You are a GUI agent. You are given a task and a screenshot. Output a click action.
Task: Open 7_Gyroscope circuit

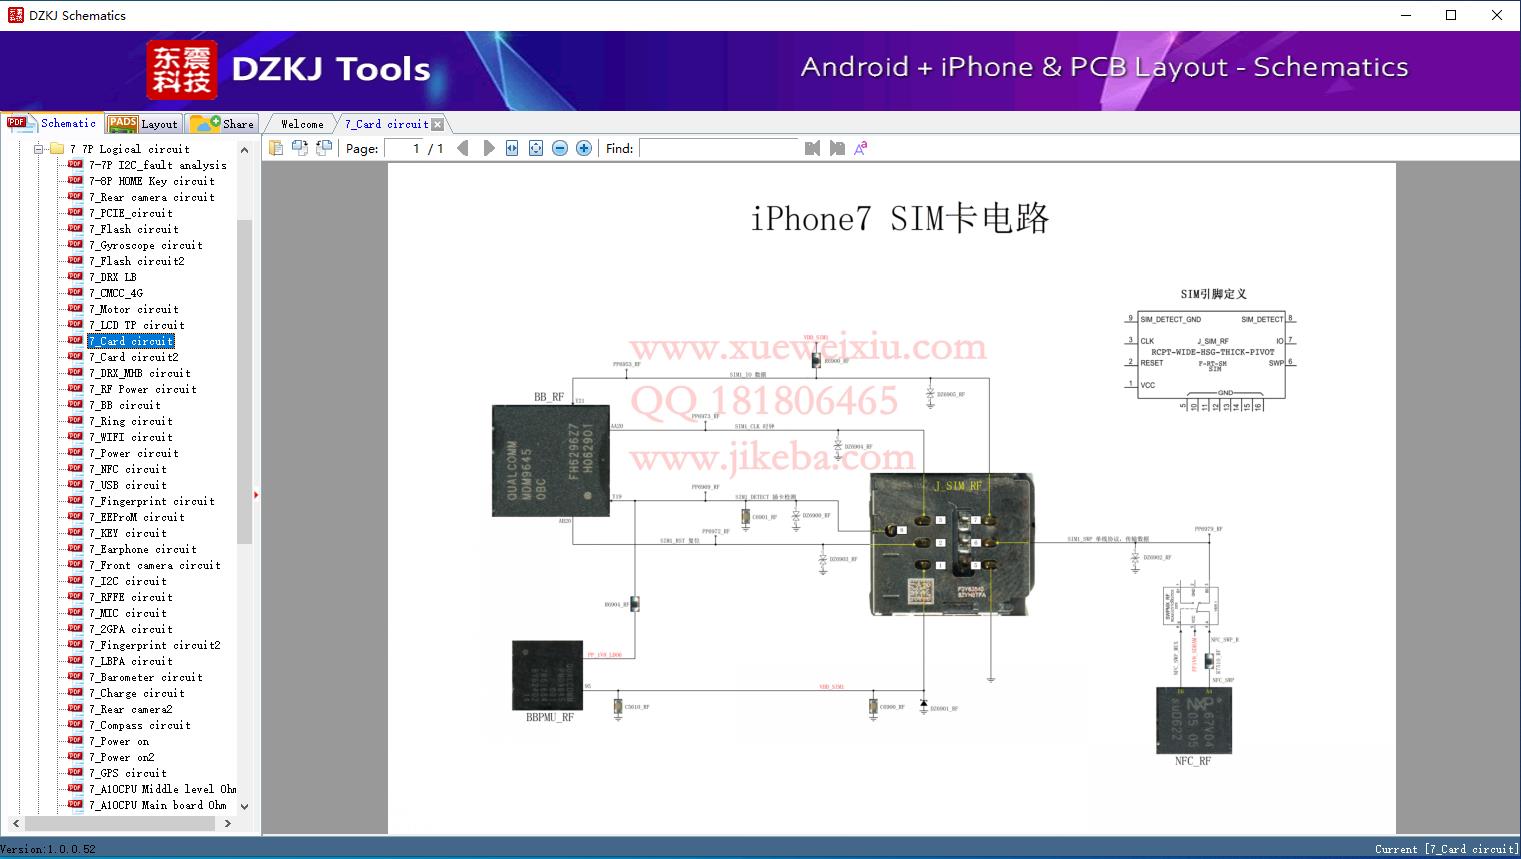coord(146,245)
